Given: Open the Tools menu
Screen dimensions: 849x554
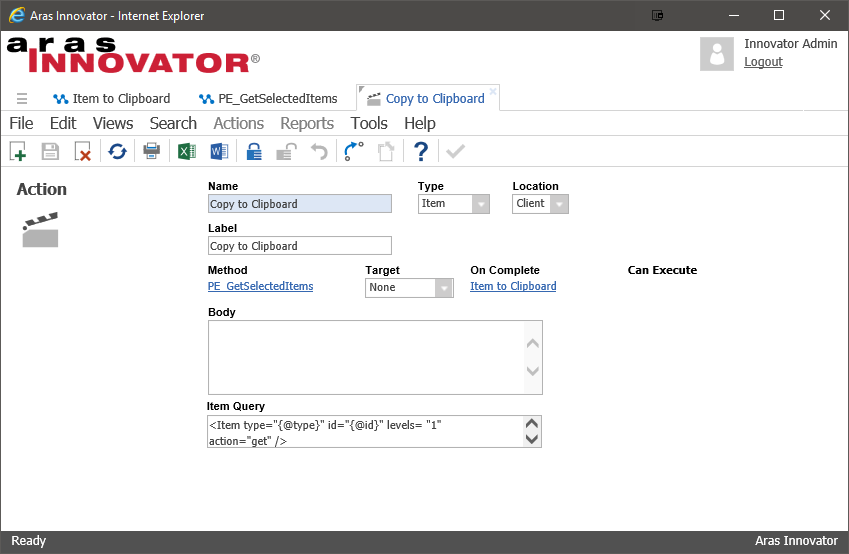Looking at the screenshot, I should coord(369,123).
